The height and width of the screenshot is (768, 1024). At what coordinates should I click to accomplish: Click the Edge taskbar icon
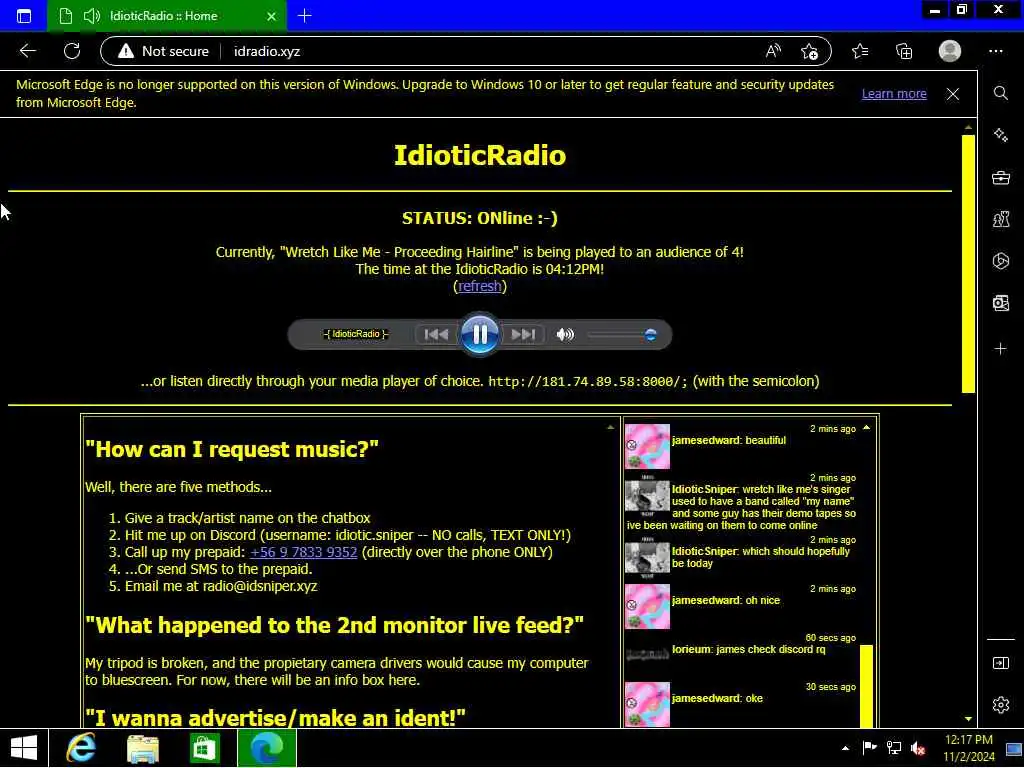coord(266,748)
